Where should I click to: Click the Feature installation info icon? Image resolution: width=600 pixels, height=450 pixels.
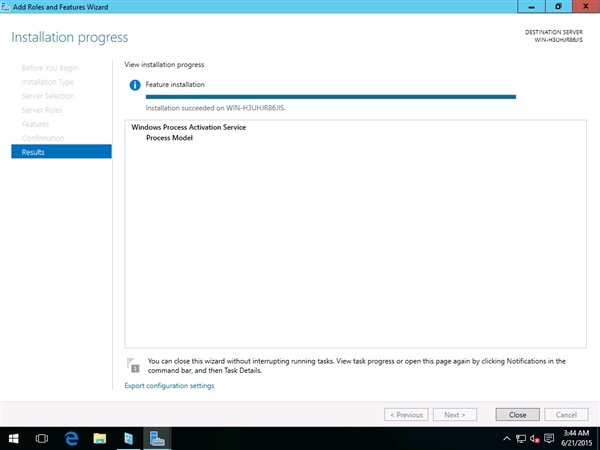(x=135, y=85)
